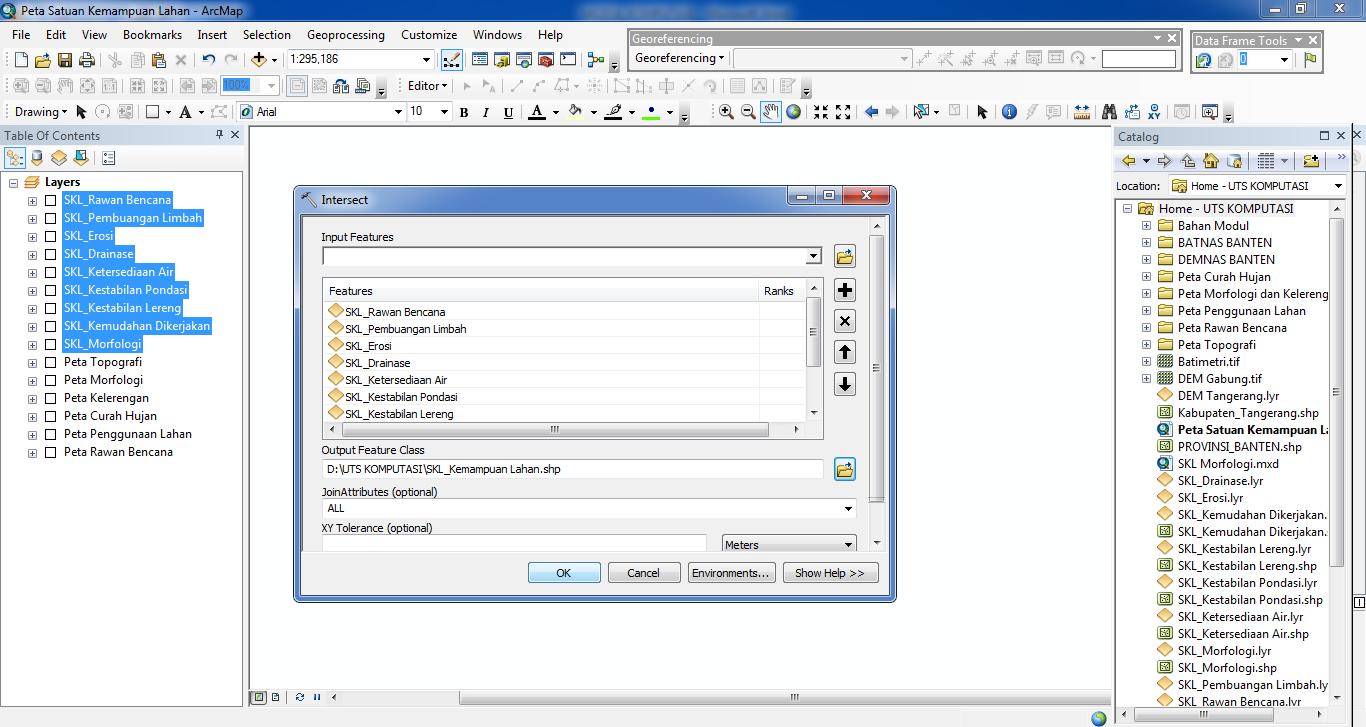Activate the Pan hand tool
Screen dimensions: 1366x727
[x=770, y=112]
